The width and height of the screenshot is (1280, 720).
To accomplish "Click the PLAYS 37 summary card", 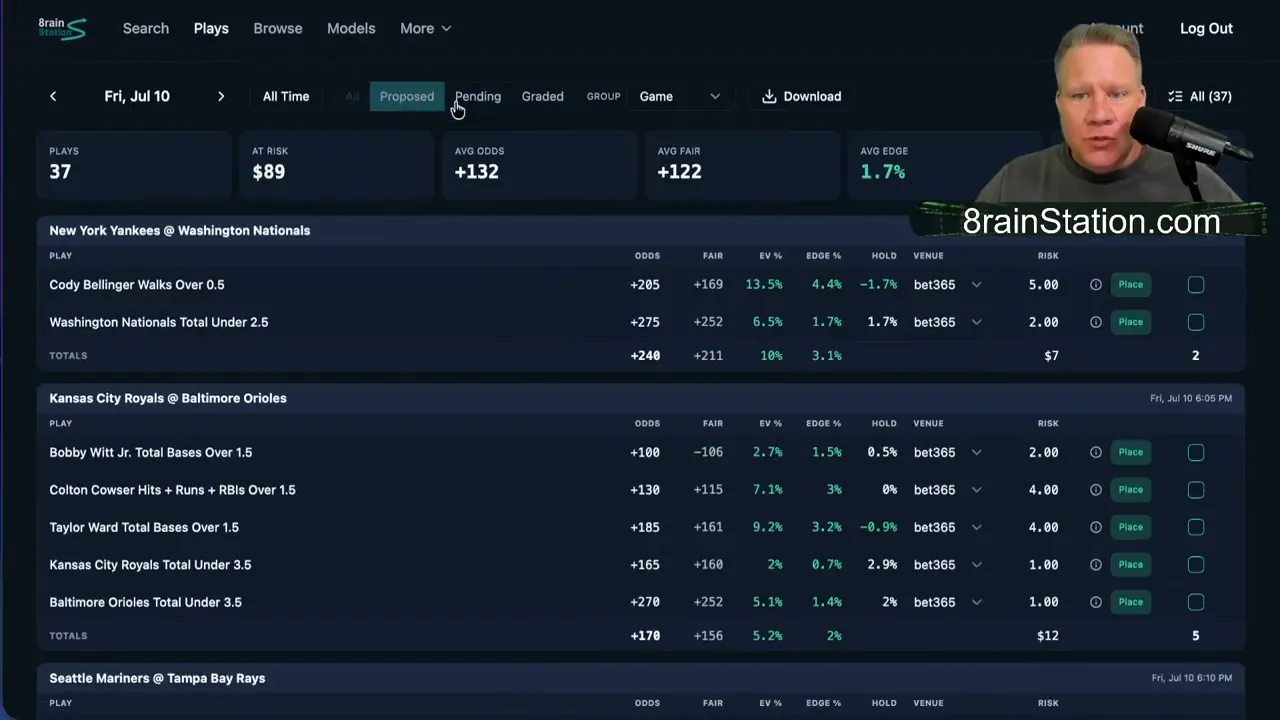I will click(134, 163).
